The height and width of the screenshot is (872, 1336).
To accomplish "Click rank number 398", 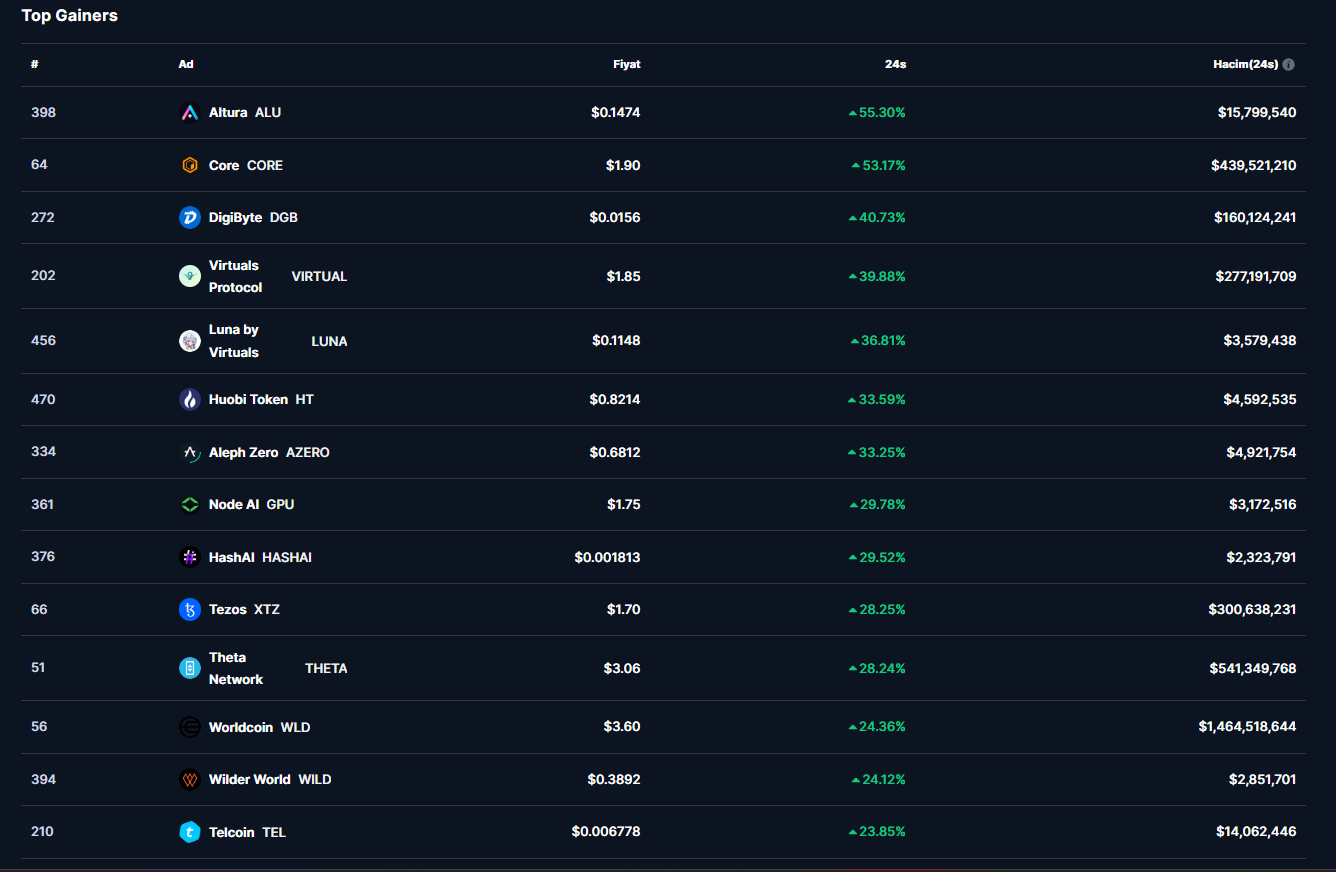I will (43, 113).
